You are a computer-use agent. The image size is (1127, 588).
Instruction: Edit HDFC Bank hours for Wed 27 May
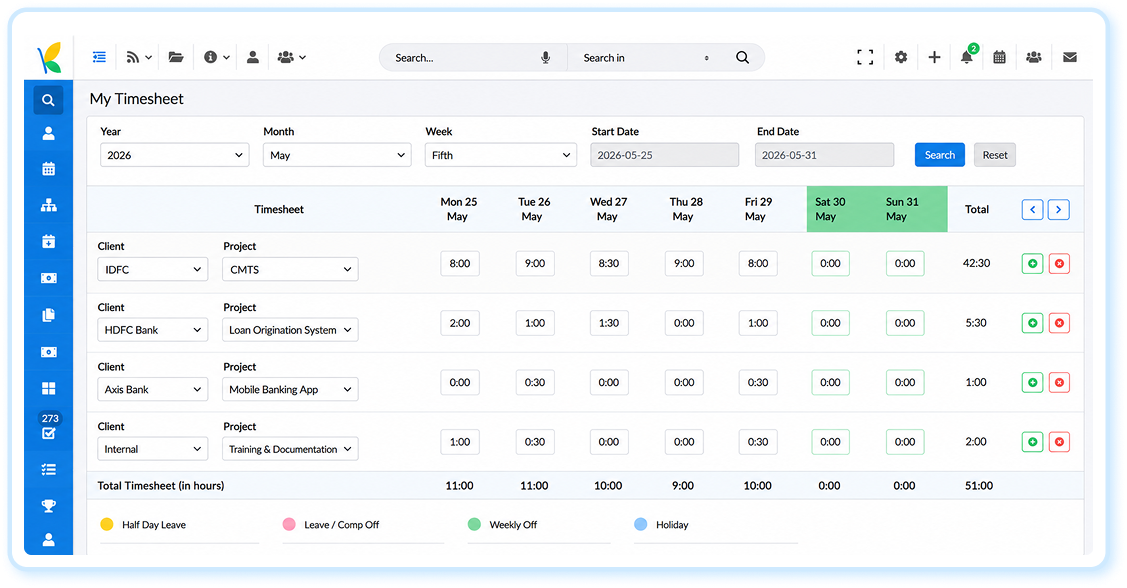609,323
